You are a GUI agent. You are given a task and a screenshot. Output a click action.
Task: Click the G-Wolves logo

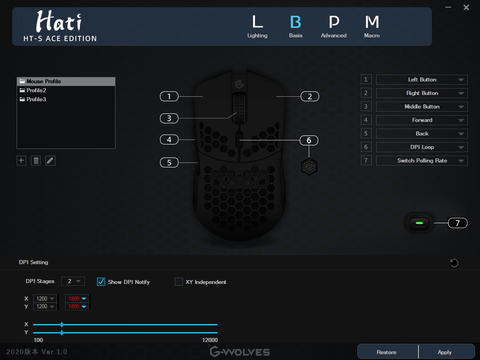[240, 352]
